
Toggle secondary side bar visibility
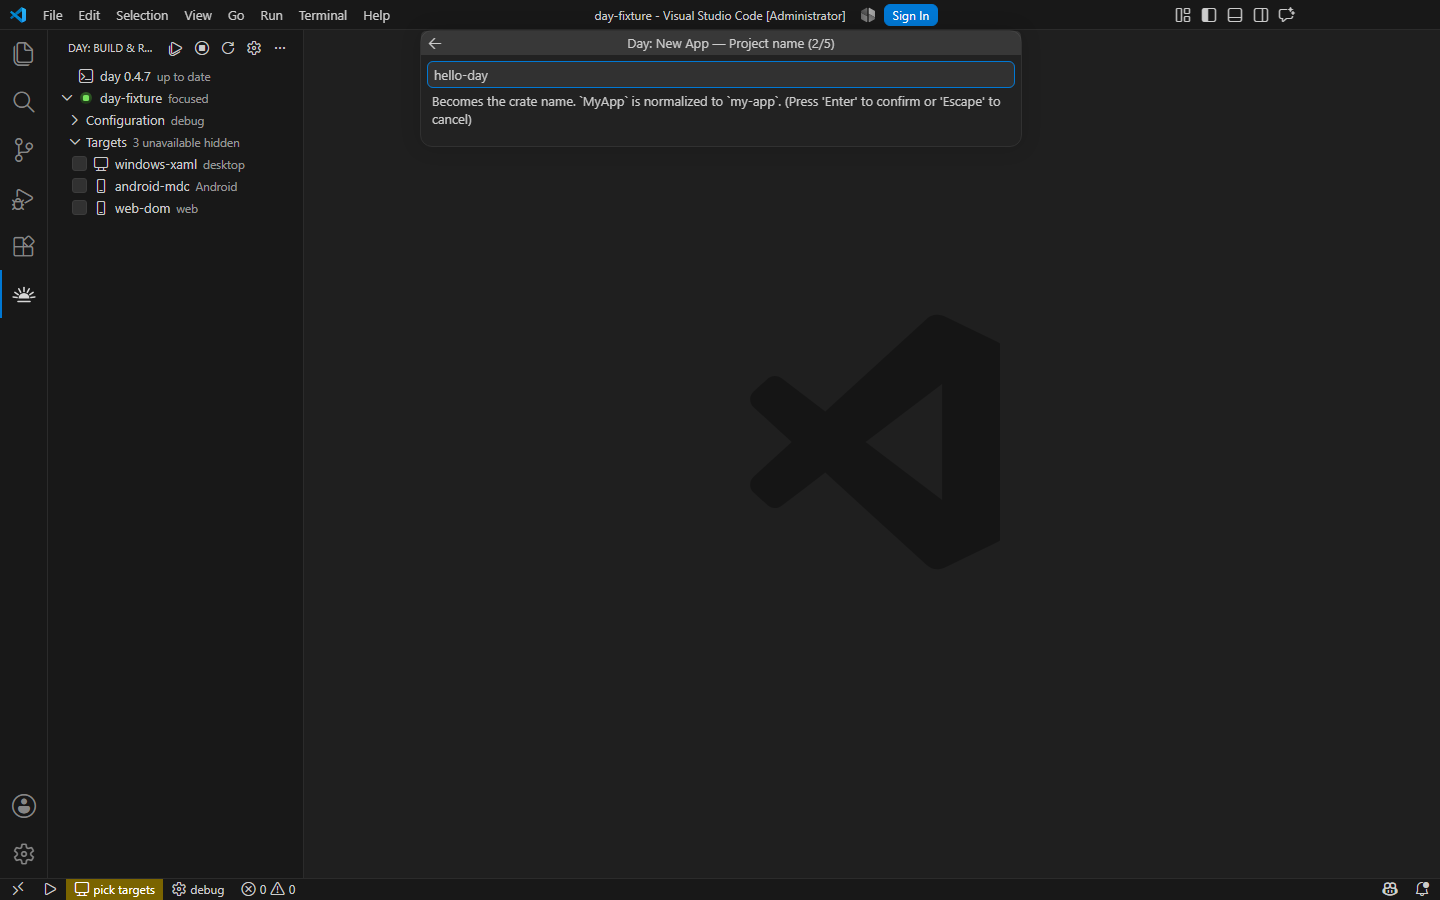click(1261, 15)
